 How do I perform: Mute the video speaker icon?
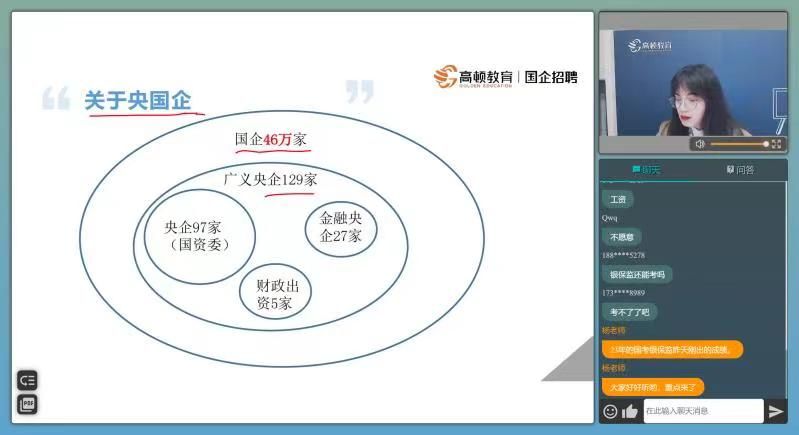pos(700,144)
